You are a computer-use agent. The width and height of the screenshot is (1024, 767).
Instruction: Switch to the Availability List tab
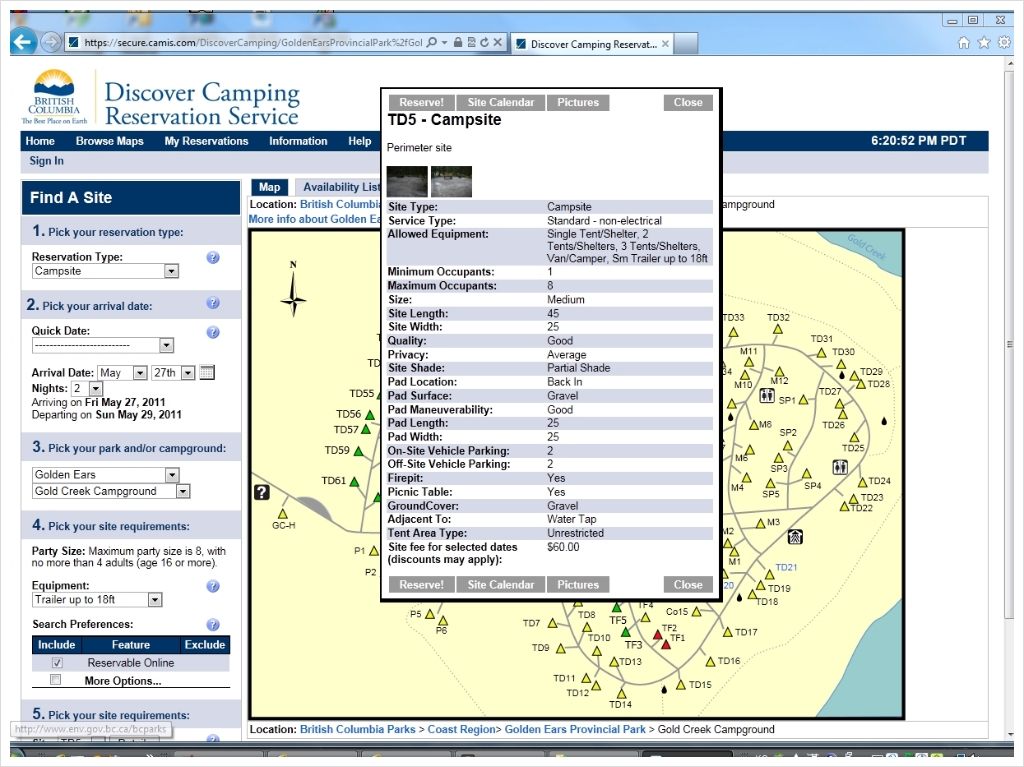[x=341, y=187]
